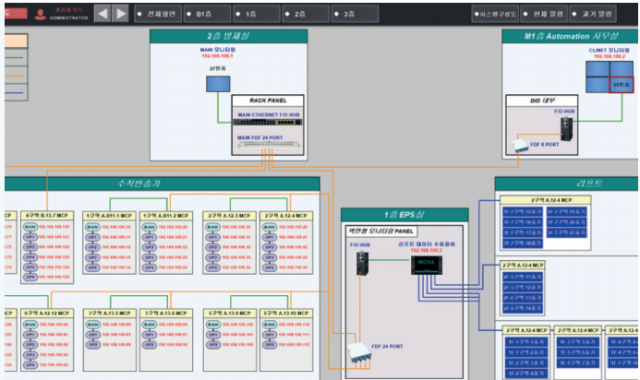Click the 1구역 A.B11-1 MCP header
Image resolution: width=640 pixels, height=380 pixels.
pos(109,216)
